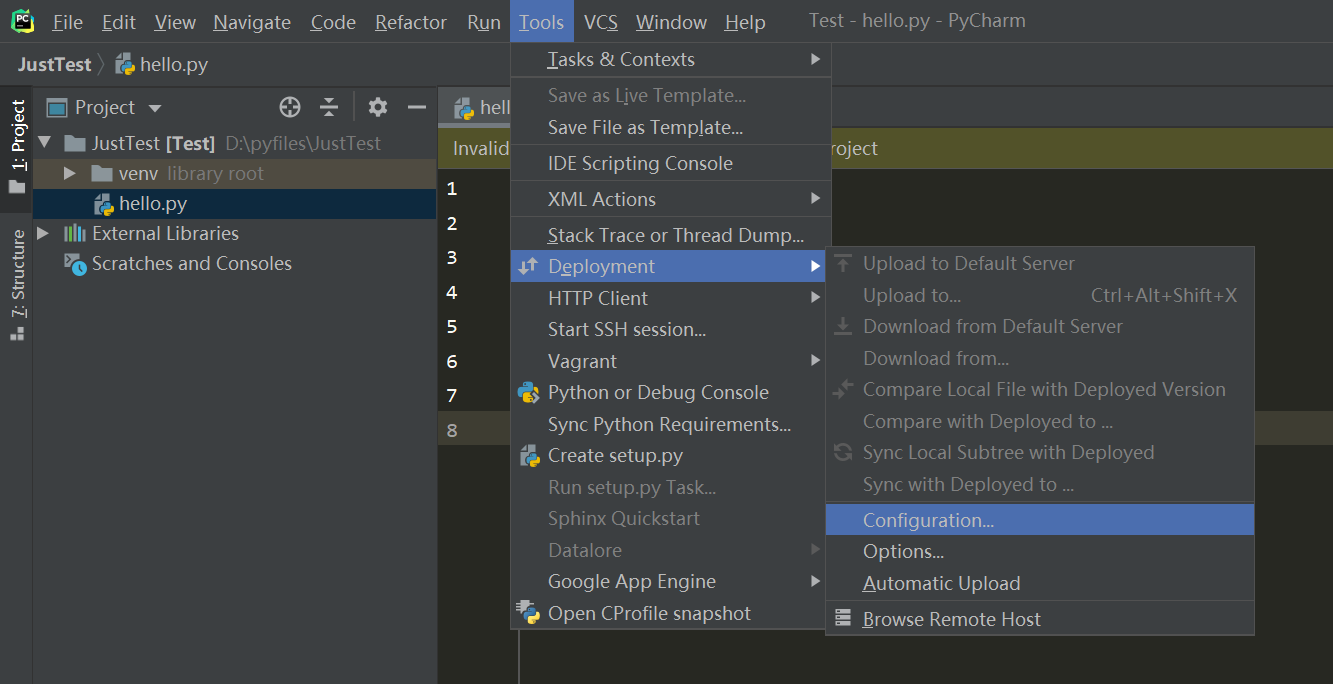Close the open Tools menu

[x=541, y=22]
